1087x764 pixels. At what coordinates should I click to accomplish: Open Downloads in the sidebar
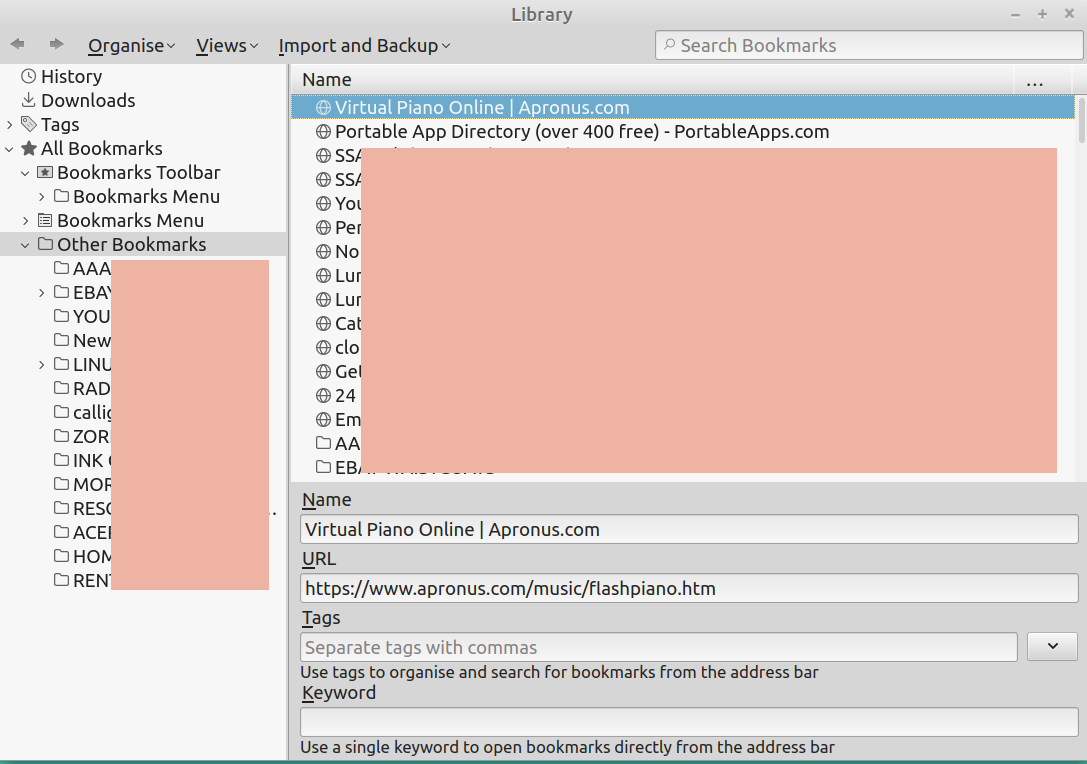tap(87, 101)
